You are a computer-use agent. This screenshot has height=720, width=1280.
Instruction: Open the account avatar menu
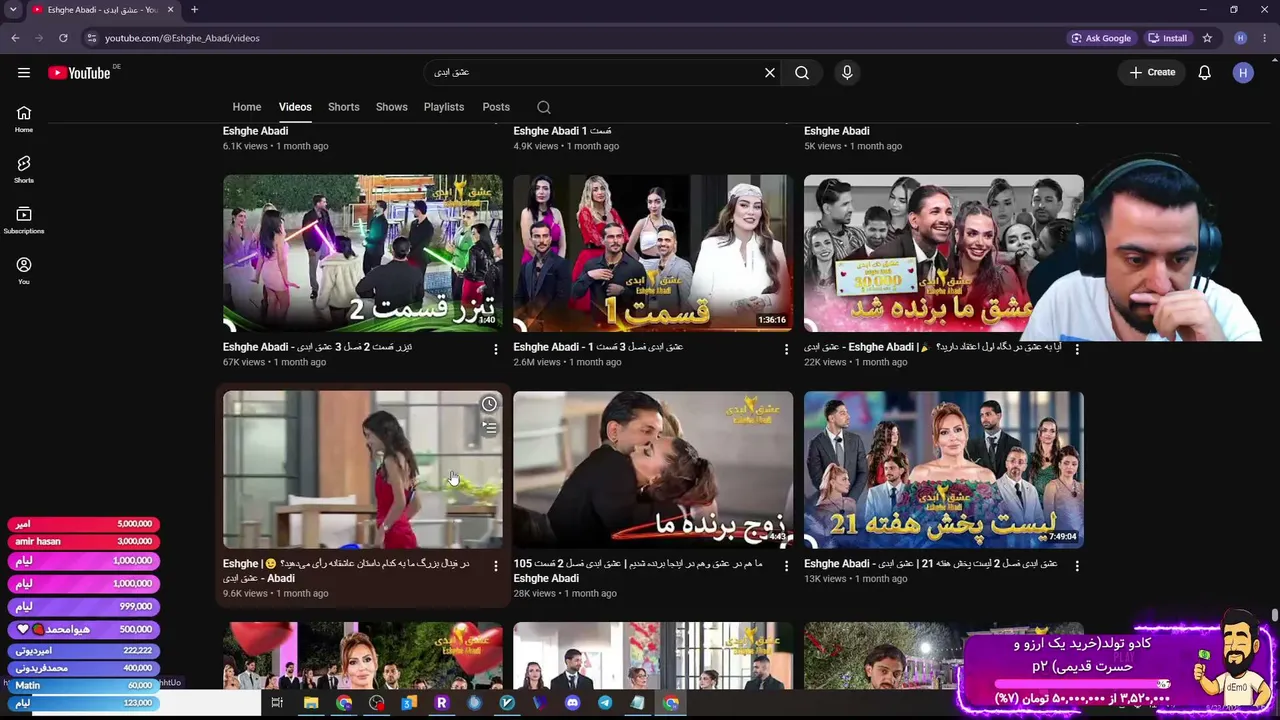tap(1243, 72)
